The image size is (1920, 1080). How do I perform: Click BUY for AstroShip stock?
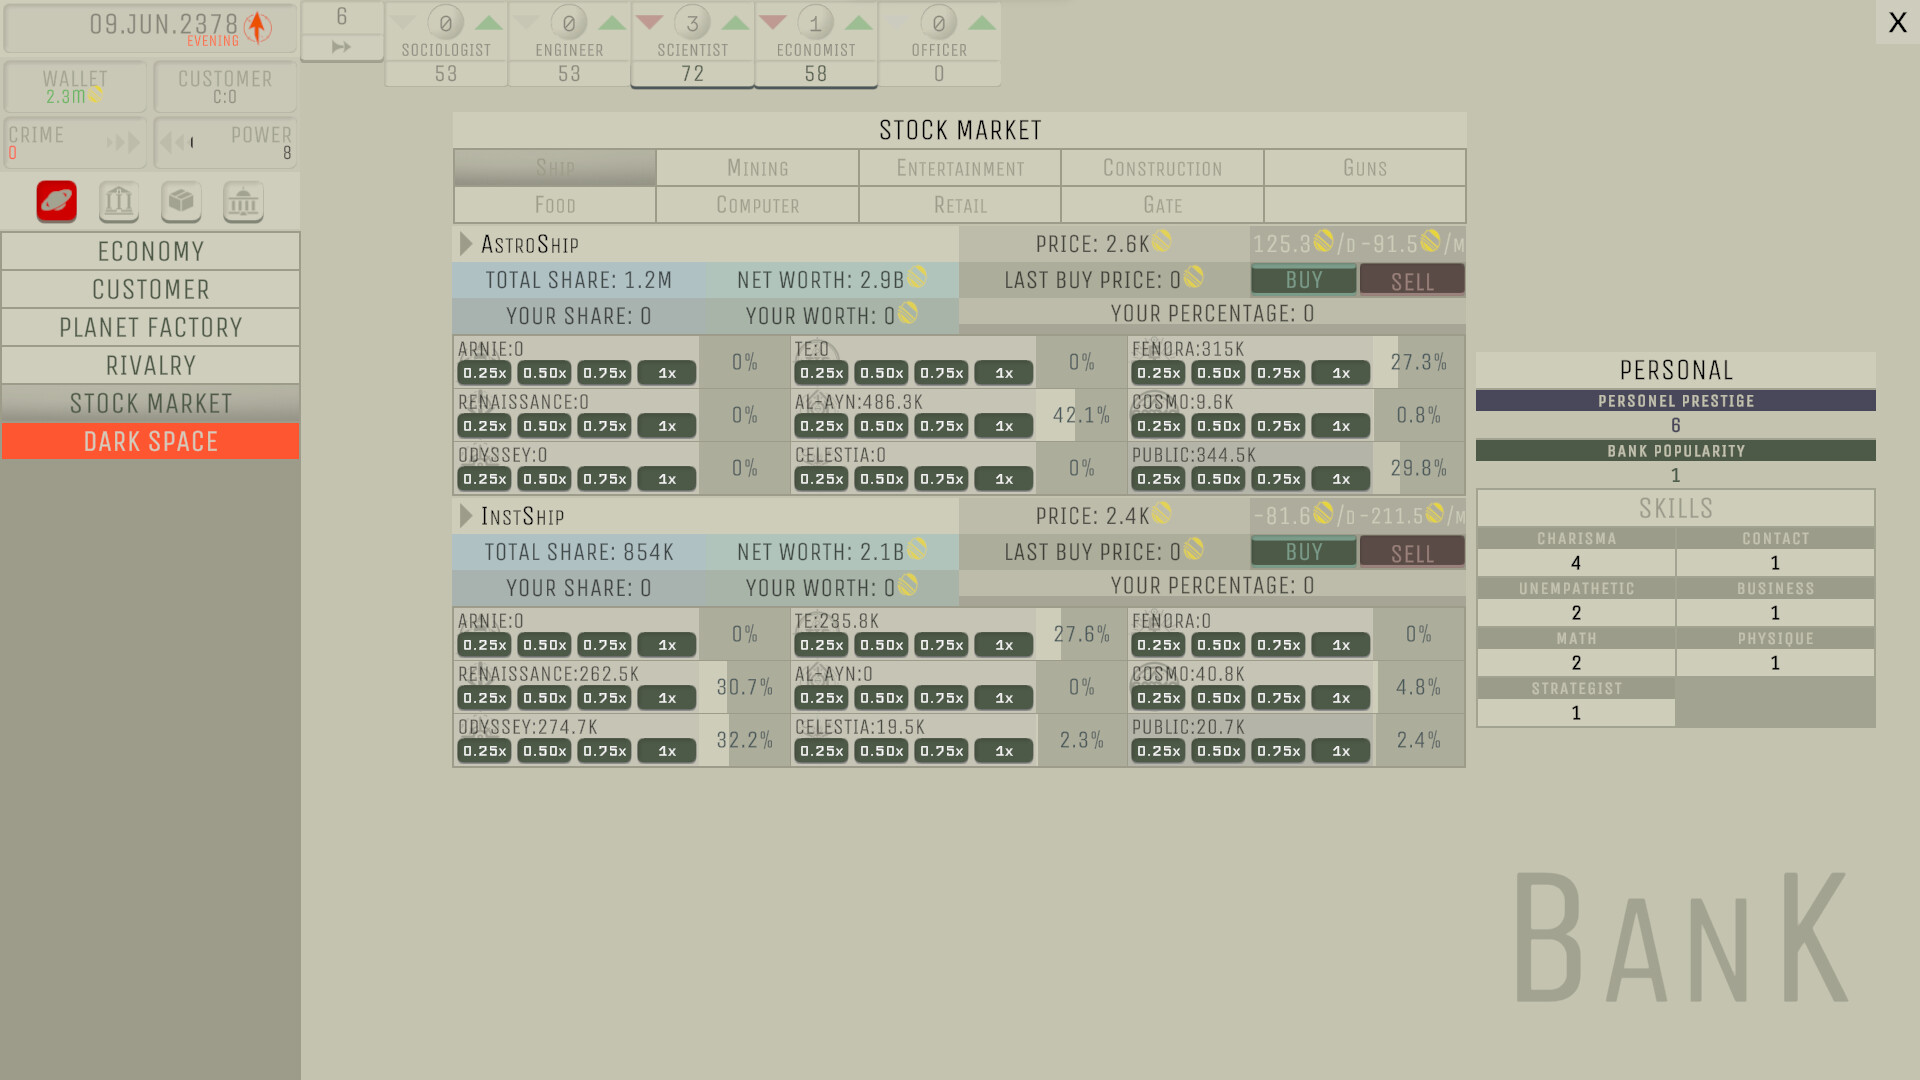pos(1302,280)
